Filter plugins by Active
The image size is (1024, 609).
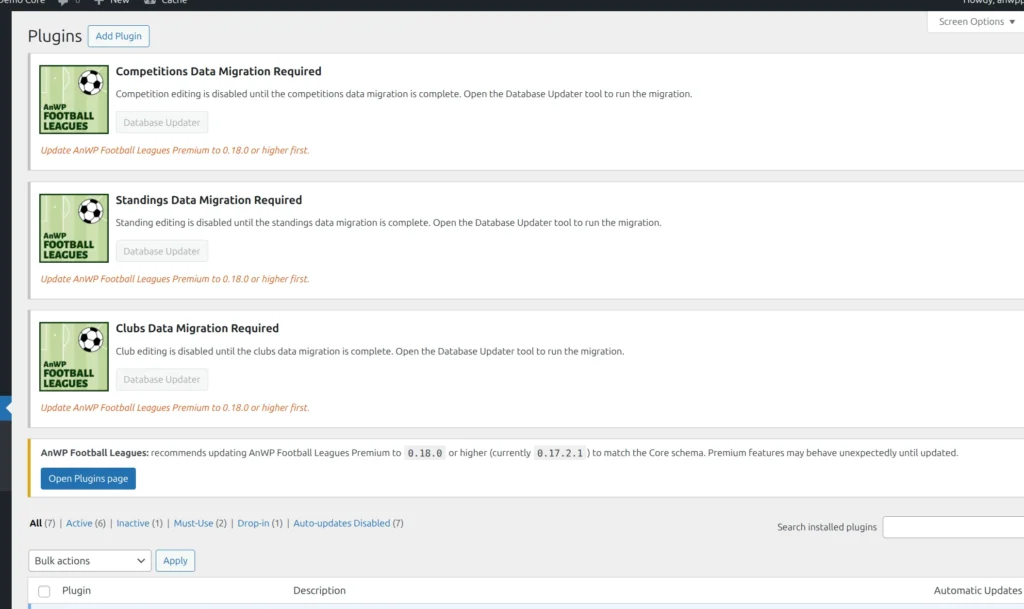[x=79, y=523]
